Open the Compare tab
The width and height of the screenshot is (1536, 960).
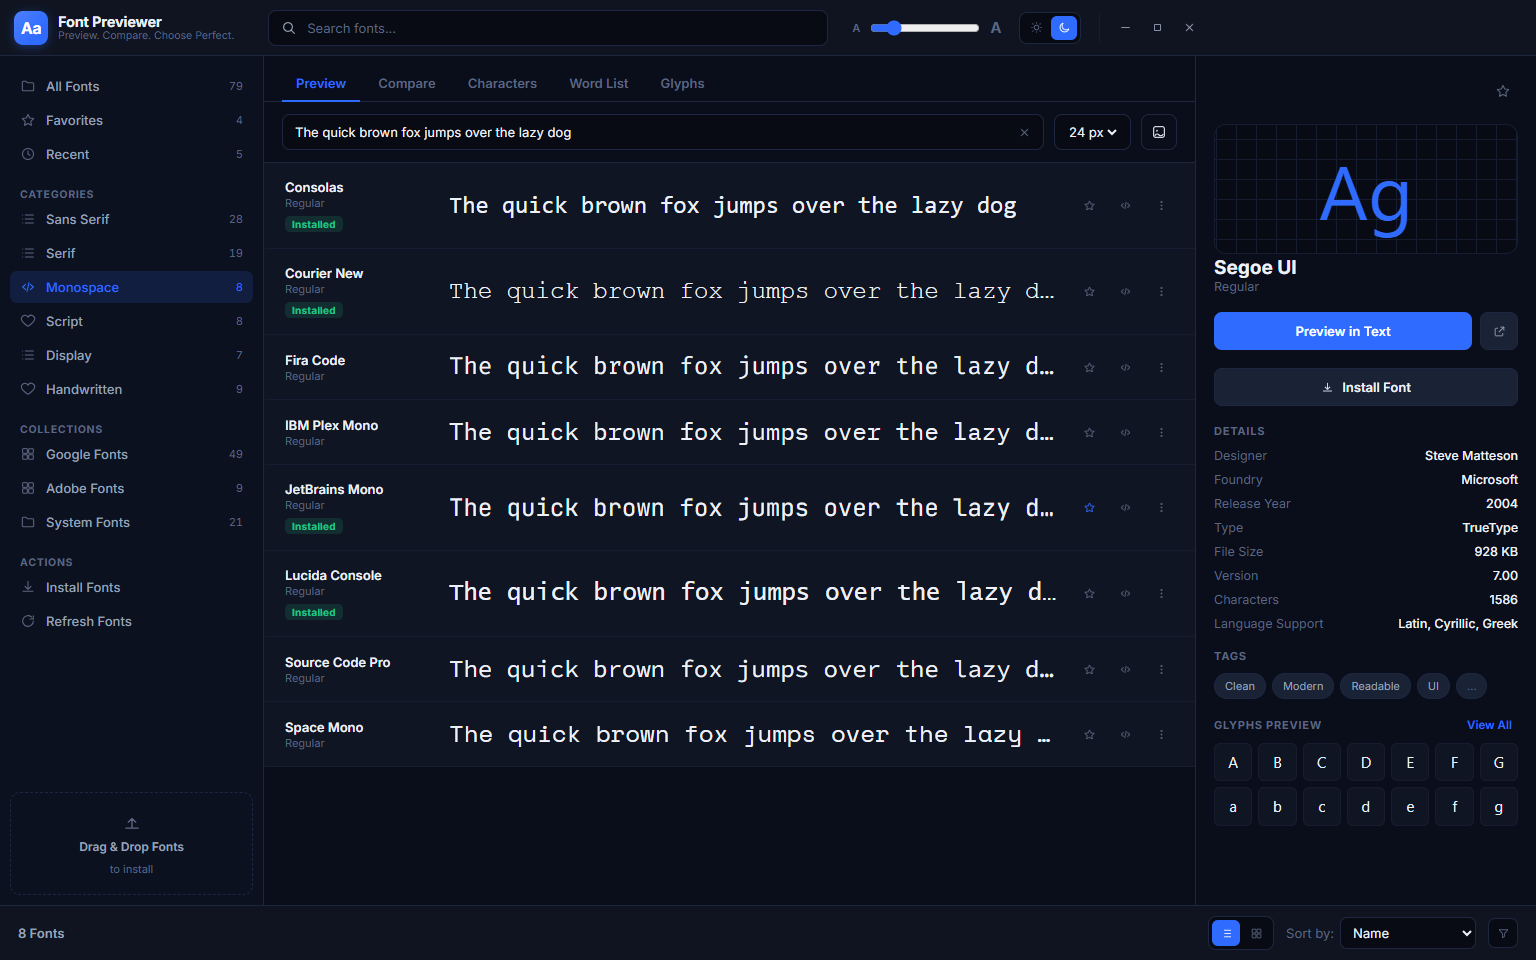pos(407,84)
